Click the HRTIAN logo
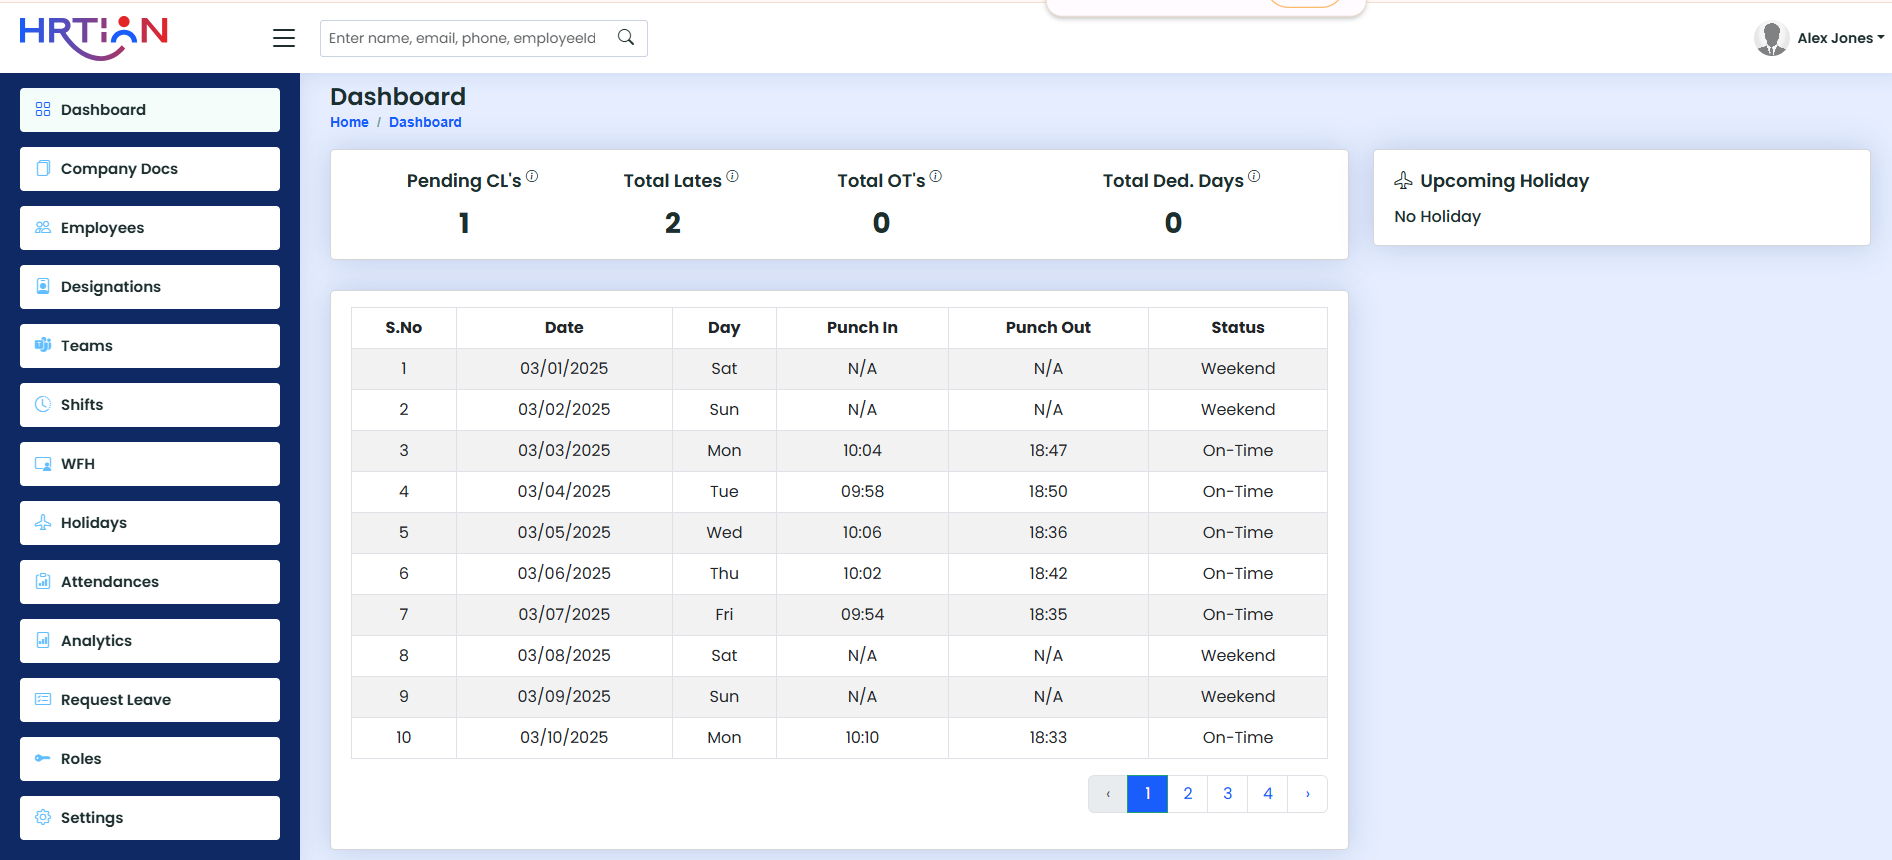Image resolution: width=1892 pixels, height=860 pixels. point(94,37)
